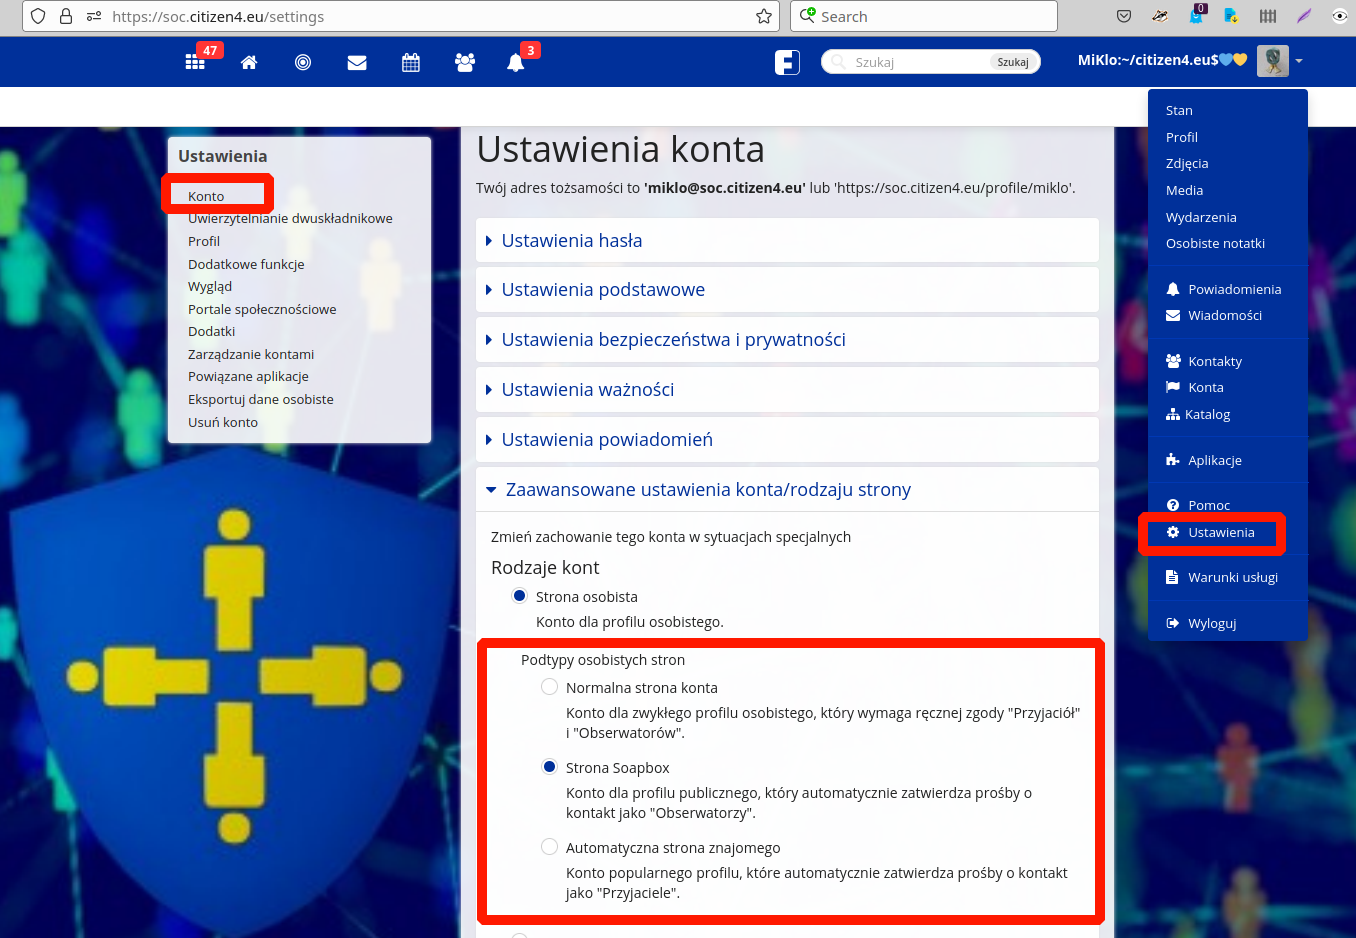Expand Ustawienia bezpieczeństwa i prywatności section
The height and width of the screenshot is (938, 1356).
click(x=673, y=340)
